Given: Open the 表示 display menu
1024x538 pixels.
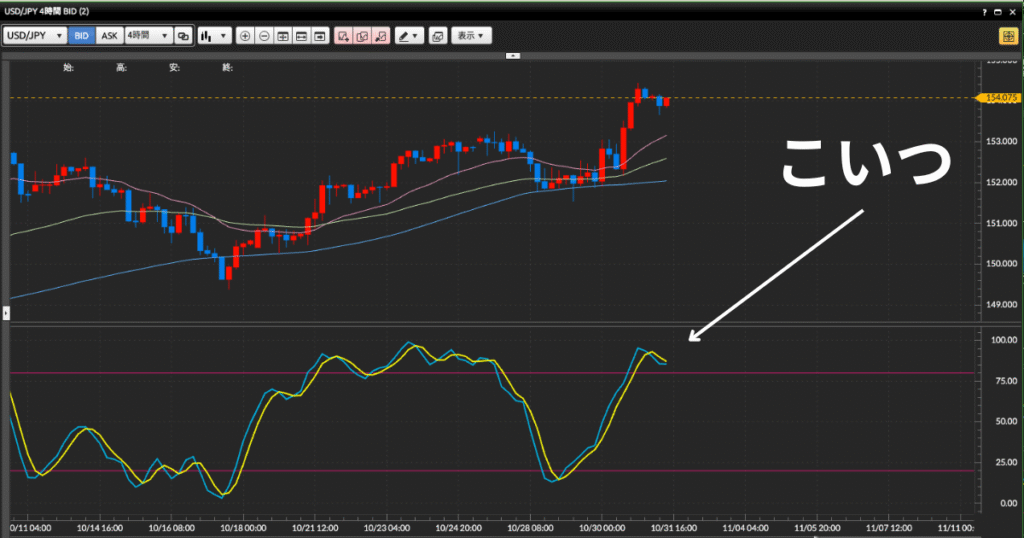Looking at the screenshot, I should [x=471, y=36].
